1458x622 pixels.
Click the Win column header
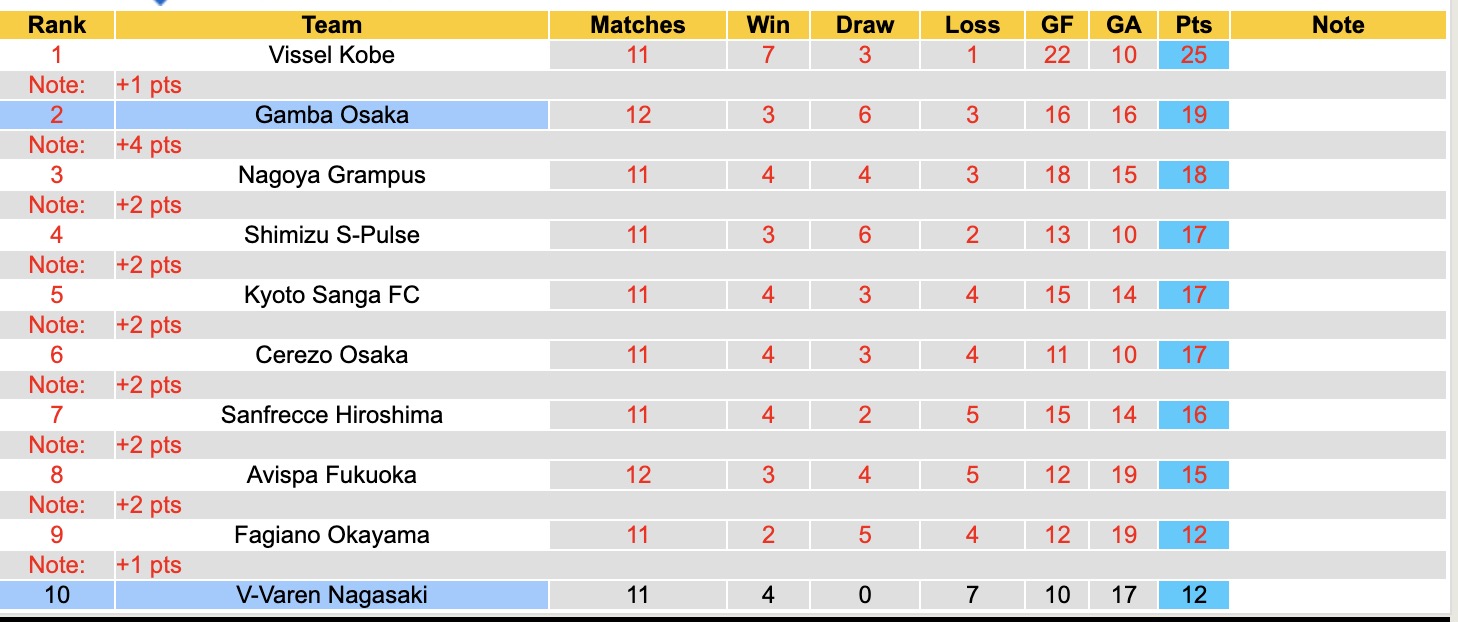[x=768, y=25]
